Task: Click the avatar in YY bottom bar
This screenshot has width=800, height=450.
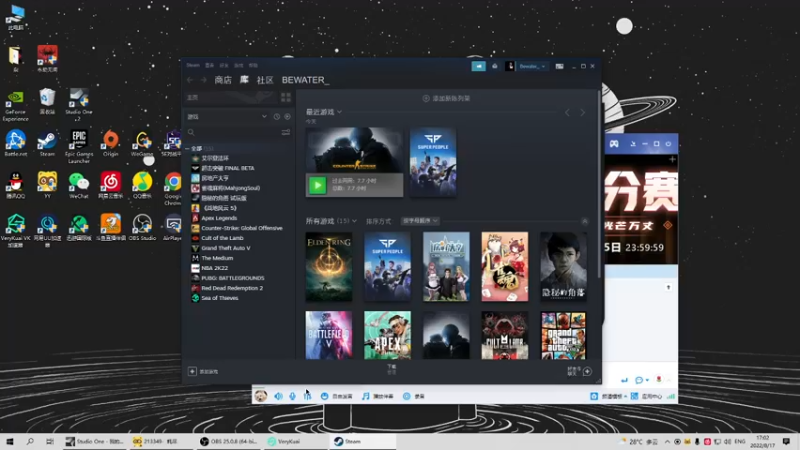Action: click(261, 396)
